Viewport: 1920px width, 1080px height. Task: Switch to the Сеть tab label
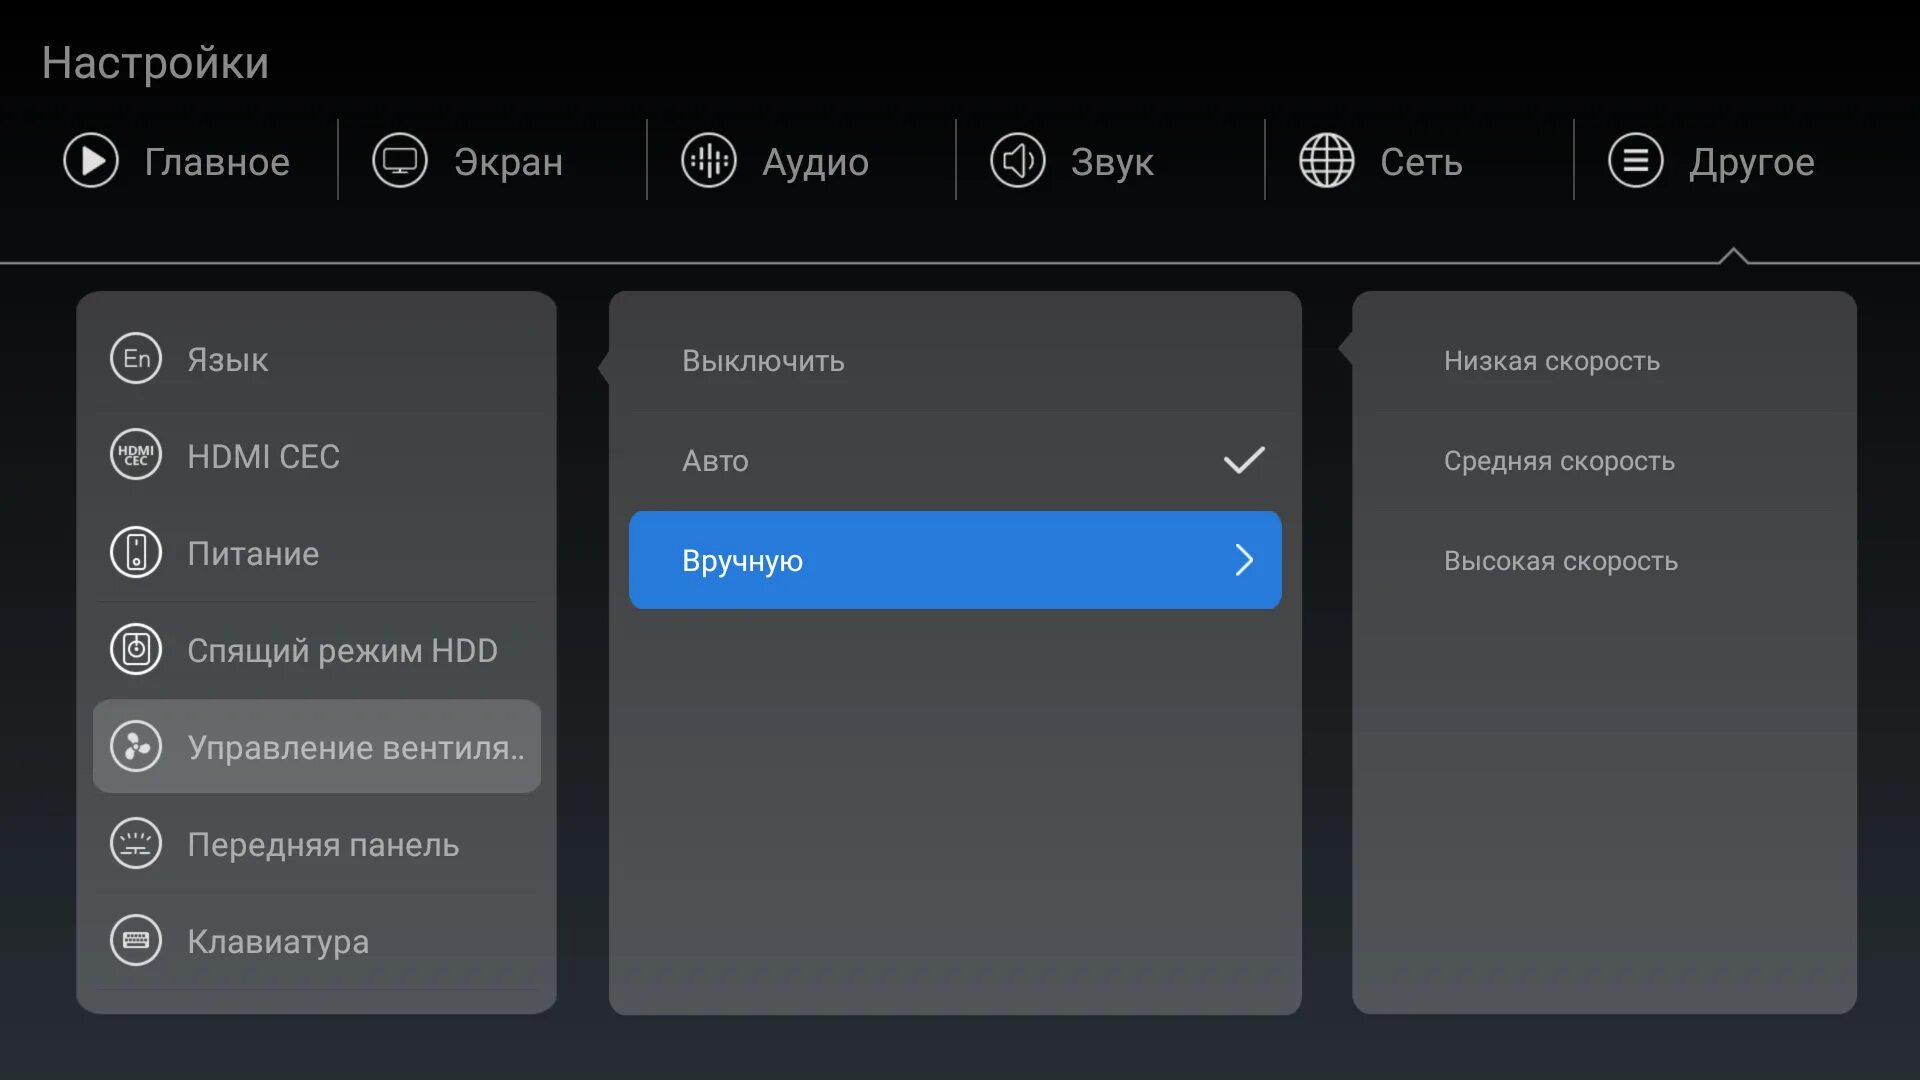(1421, 162)
